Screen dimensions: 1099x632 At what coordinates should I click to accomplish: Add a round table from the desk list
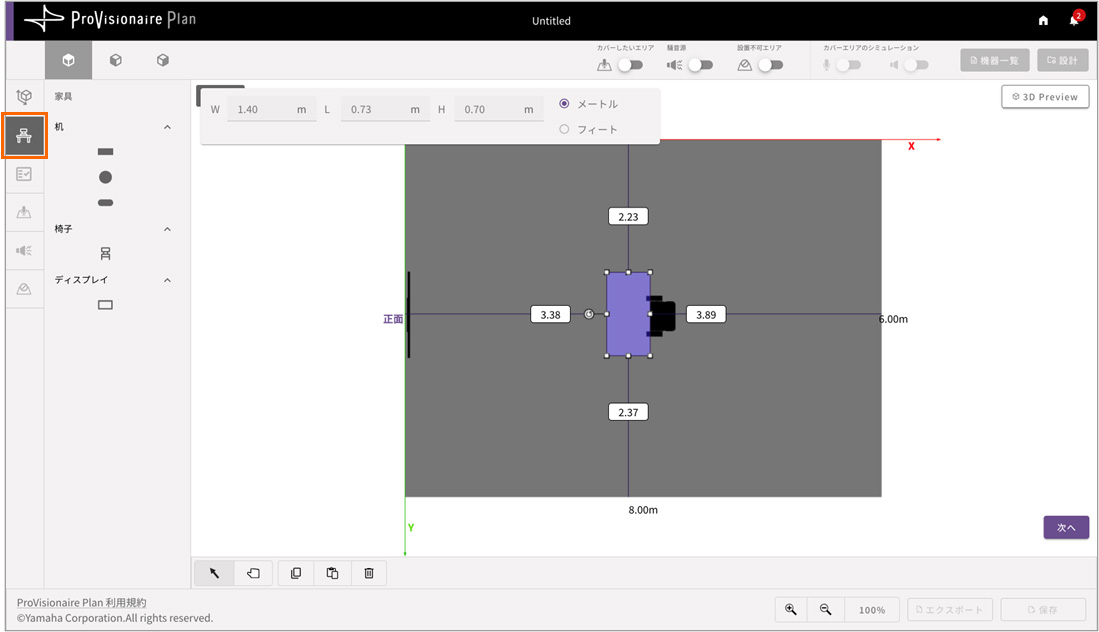[x=105, y=177]
